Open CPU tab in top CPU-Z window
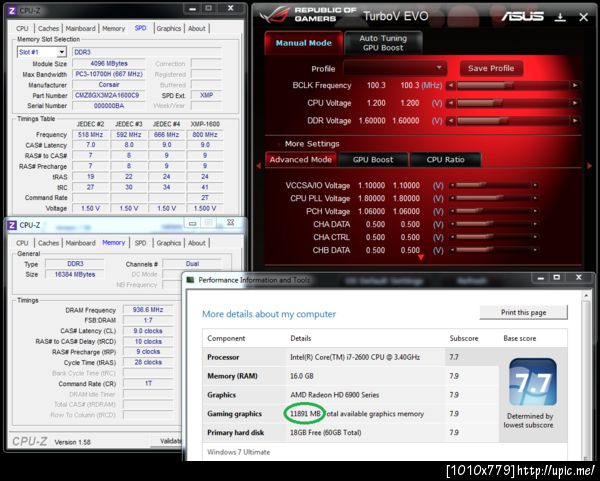 tap(22, 28)
